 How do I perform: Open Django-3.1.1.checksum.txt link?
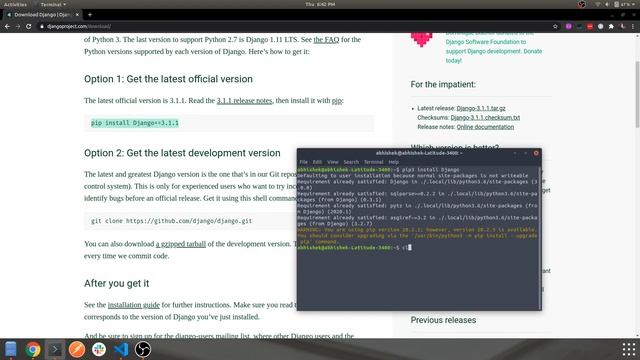485,118
